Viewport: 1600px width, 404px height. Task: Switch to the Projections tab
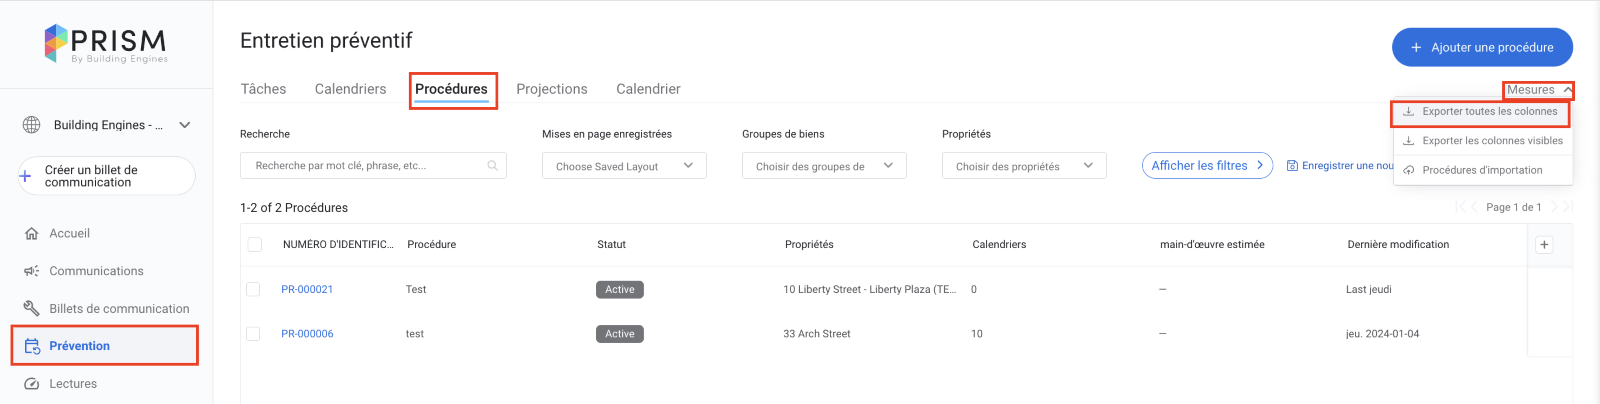tap(552, 89)
